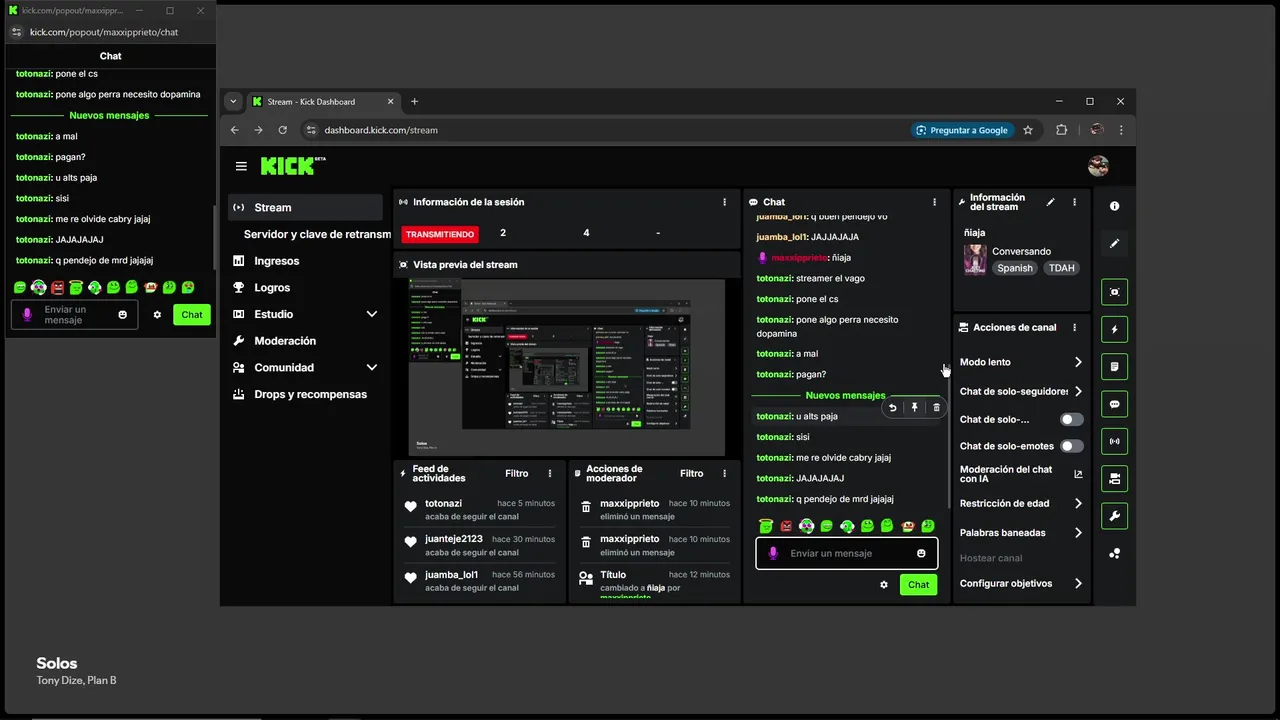Open Restricción de edad settings
The width and height of the screenshot is (1280, 720).
(x=1021, y=503)
